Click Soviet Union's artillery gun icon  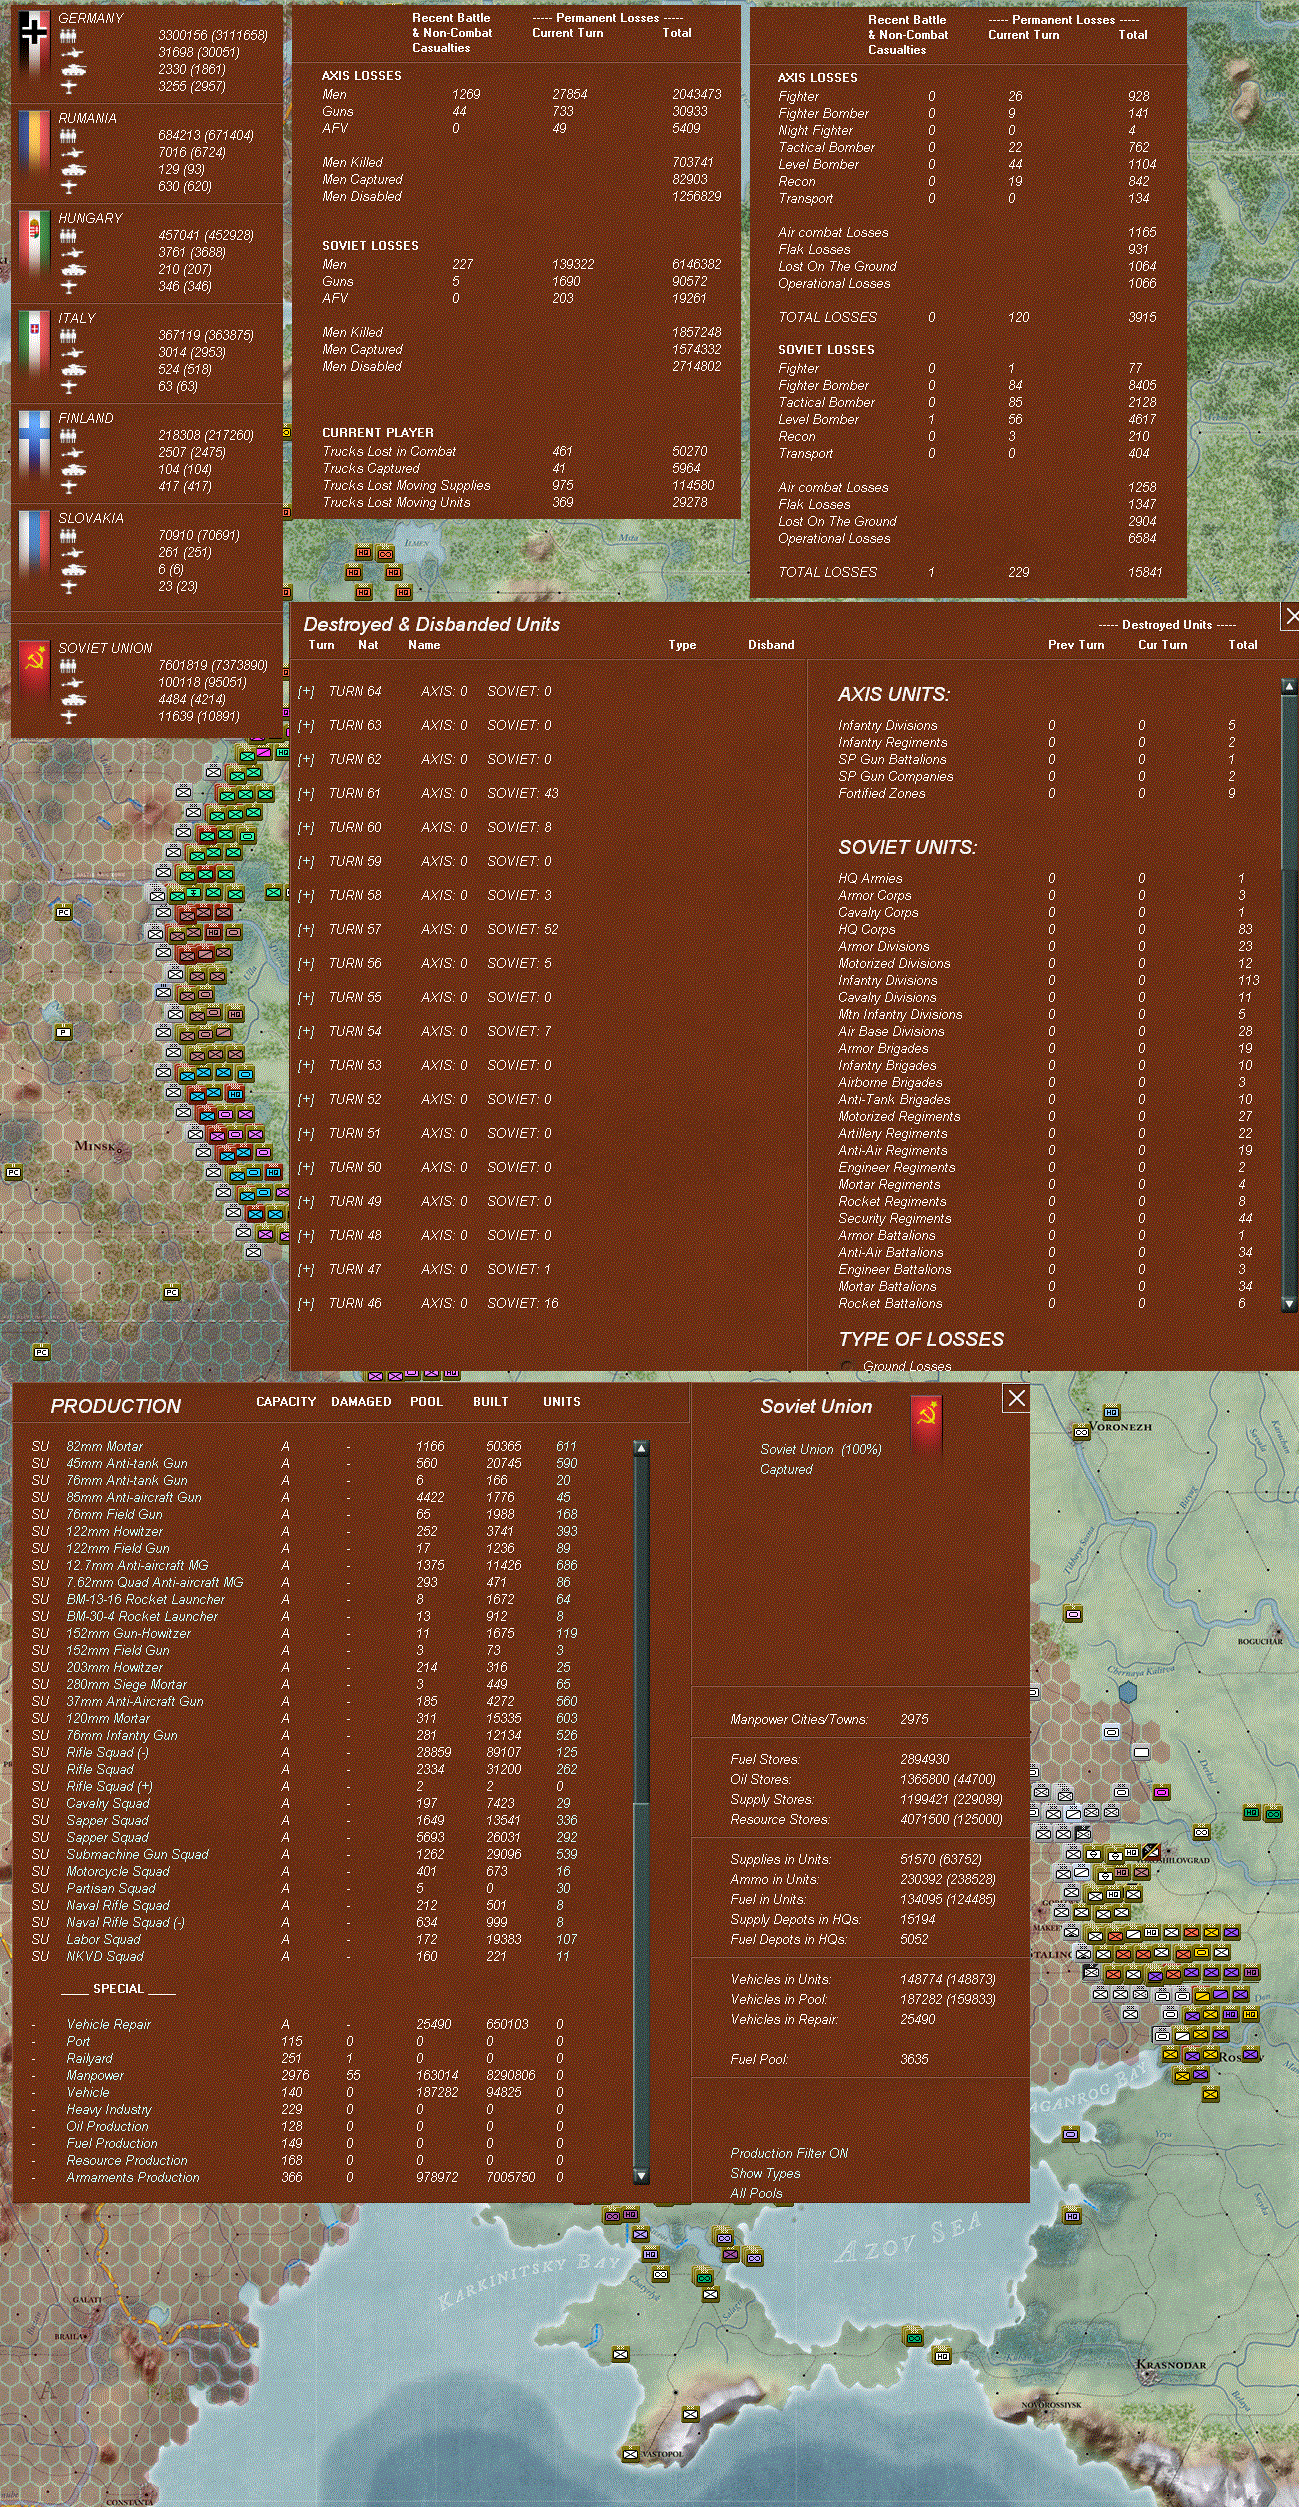72,682
